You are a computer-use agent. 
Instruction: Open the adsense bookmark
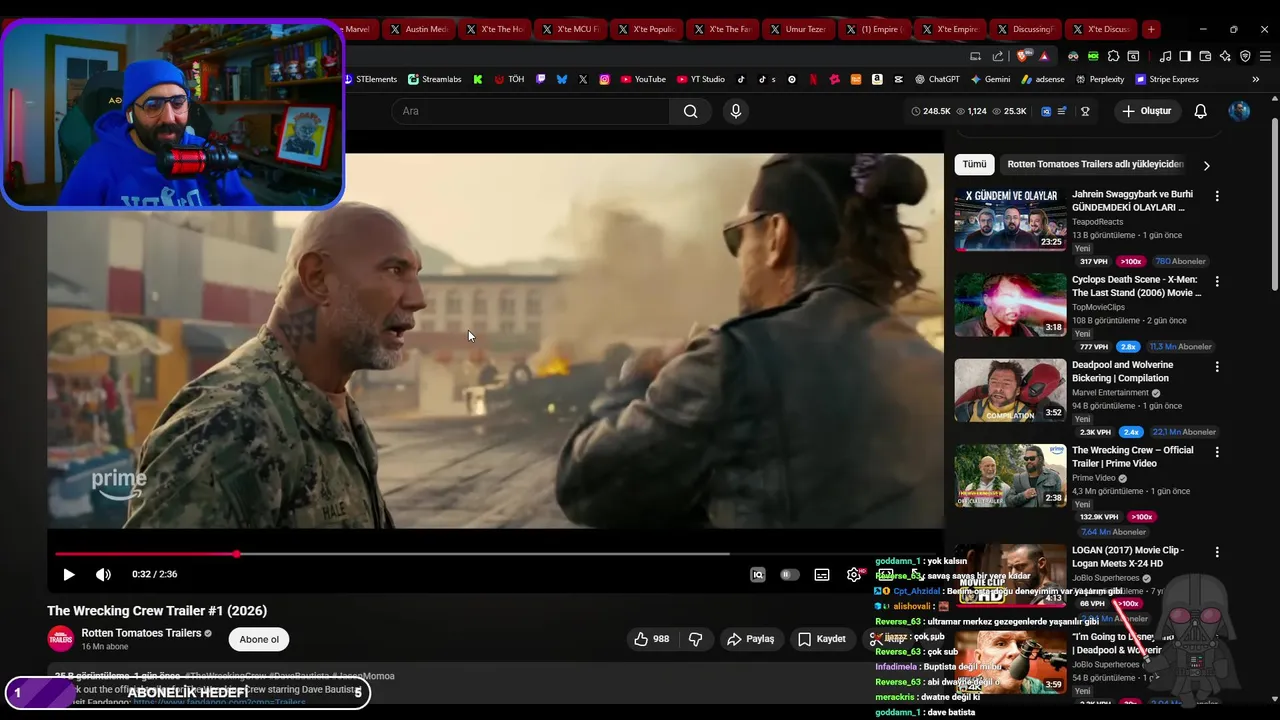(1043, 79)
